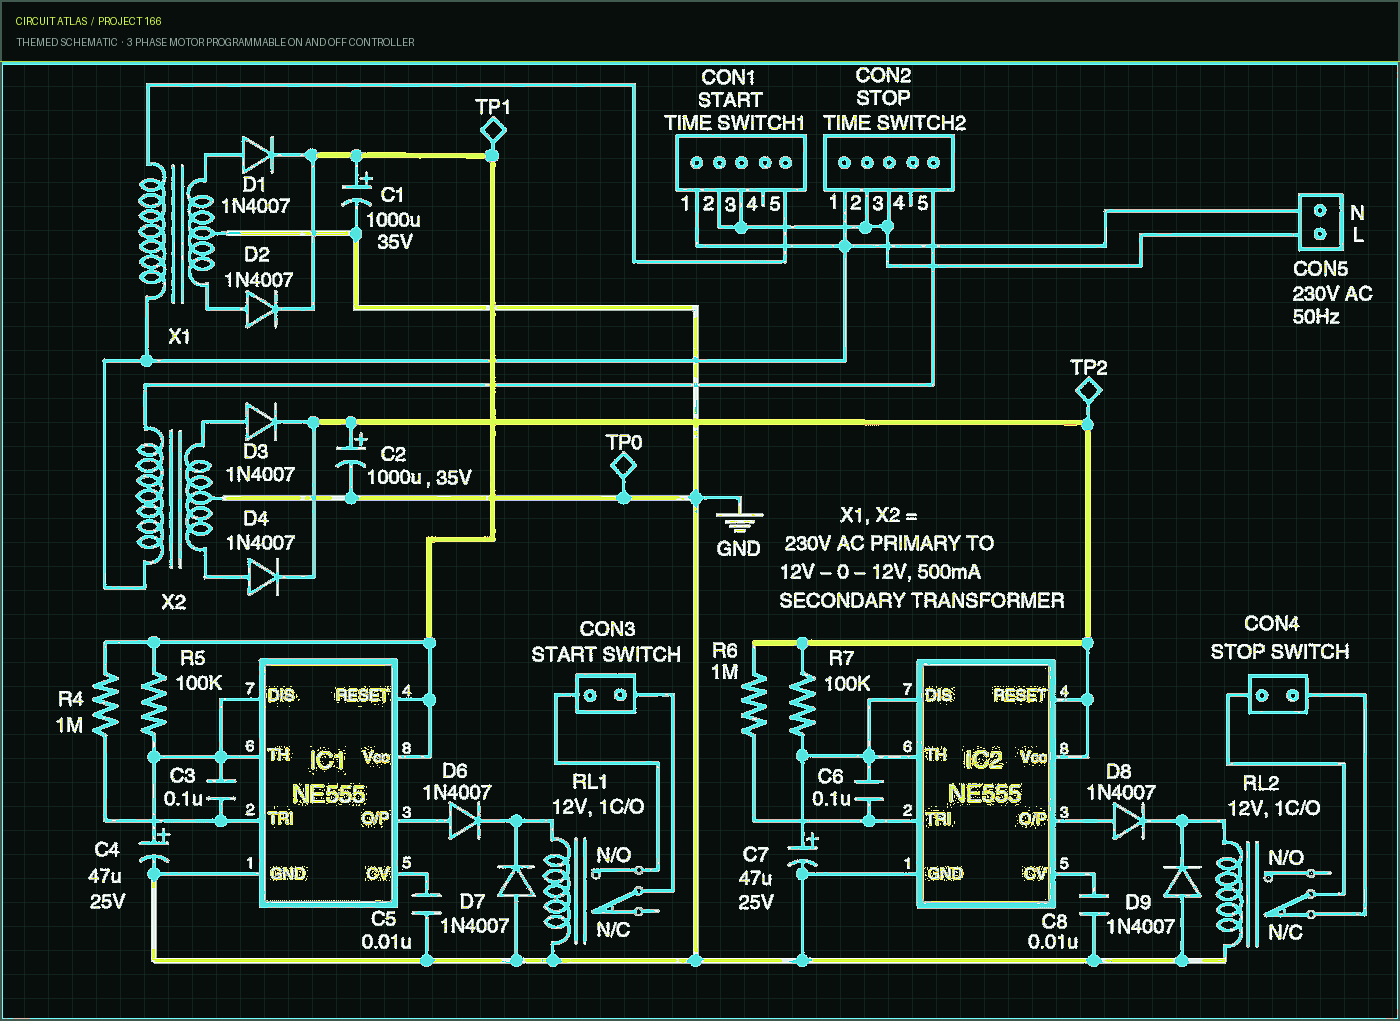Viewport: 1400px width, 1021px height.
Task: Click the '12V – 0 – 12V, 500mA' text
Action: click(x=880, y=572)
